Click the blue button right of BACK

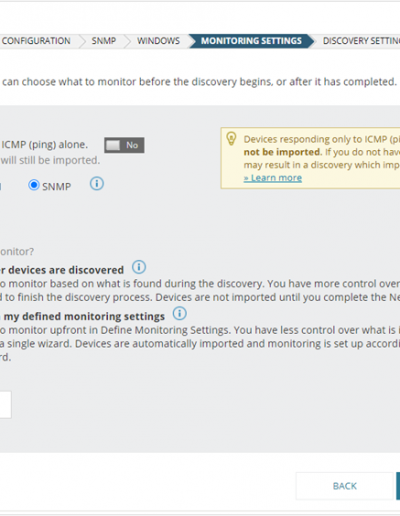(398, 486)
